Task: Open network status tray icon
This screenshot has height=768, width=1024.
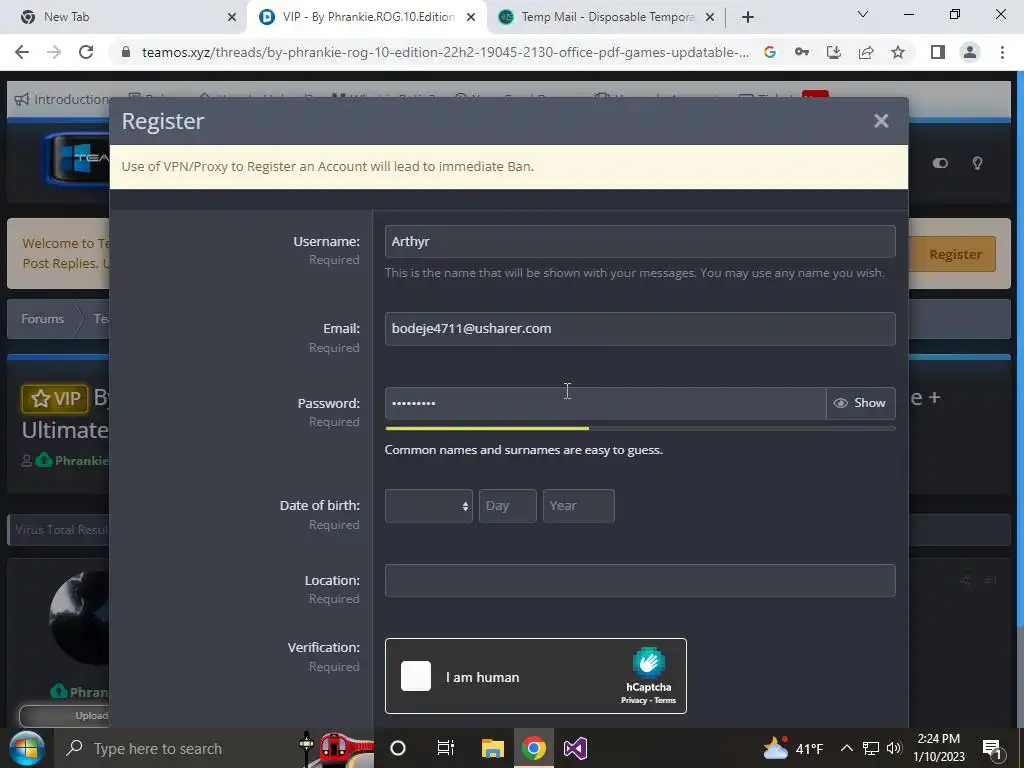Action: coord(871,748)
